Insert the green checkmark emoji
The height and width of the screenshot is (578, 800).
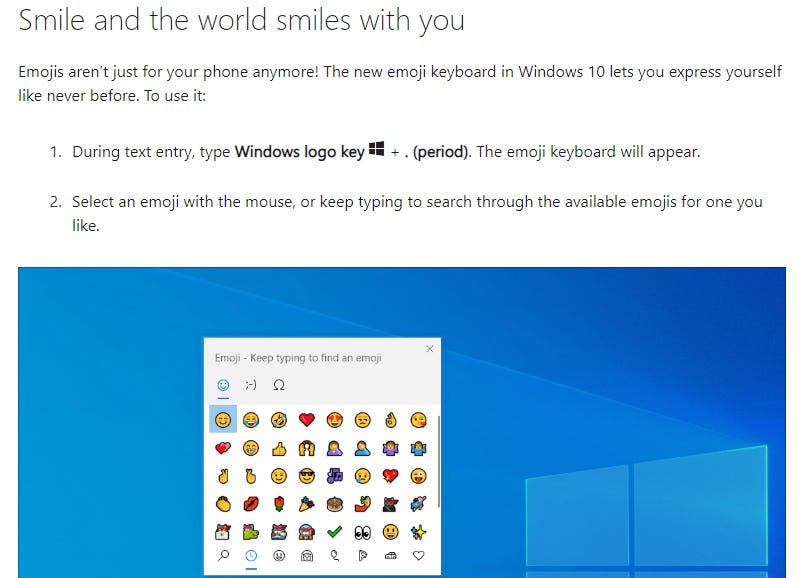click(x=335, y=532)
